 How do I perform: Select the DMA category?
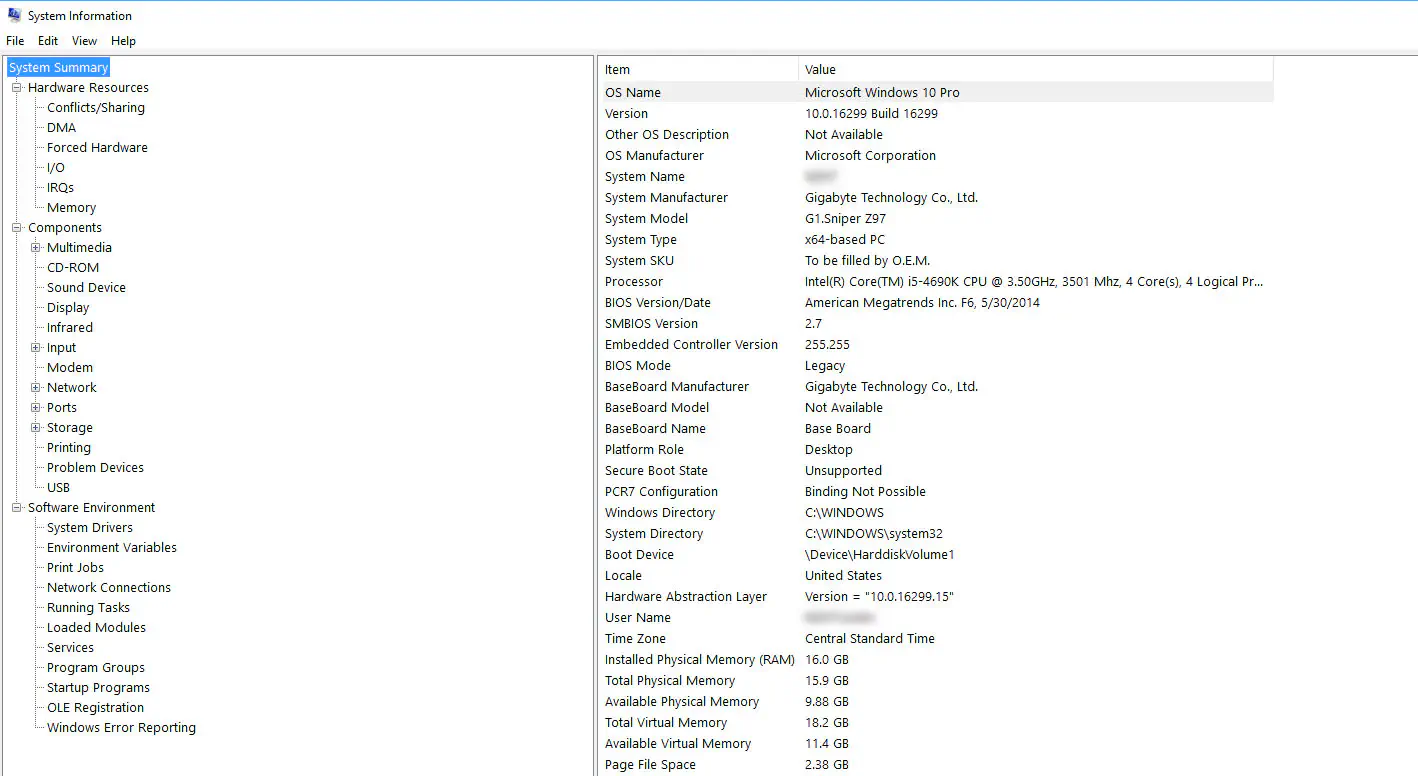pos(61,127)
